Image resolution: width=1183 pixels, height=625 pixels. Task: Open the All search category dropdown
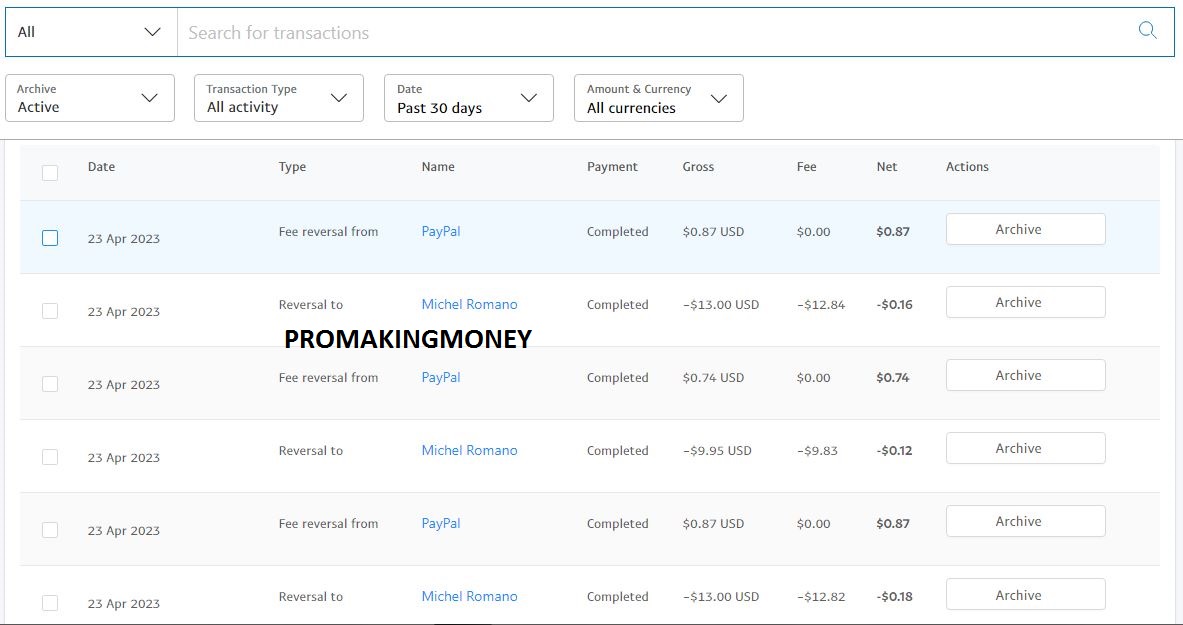coord(91,32)
